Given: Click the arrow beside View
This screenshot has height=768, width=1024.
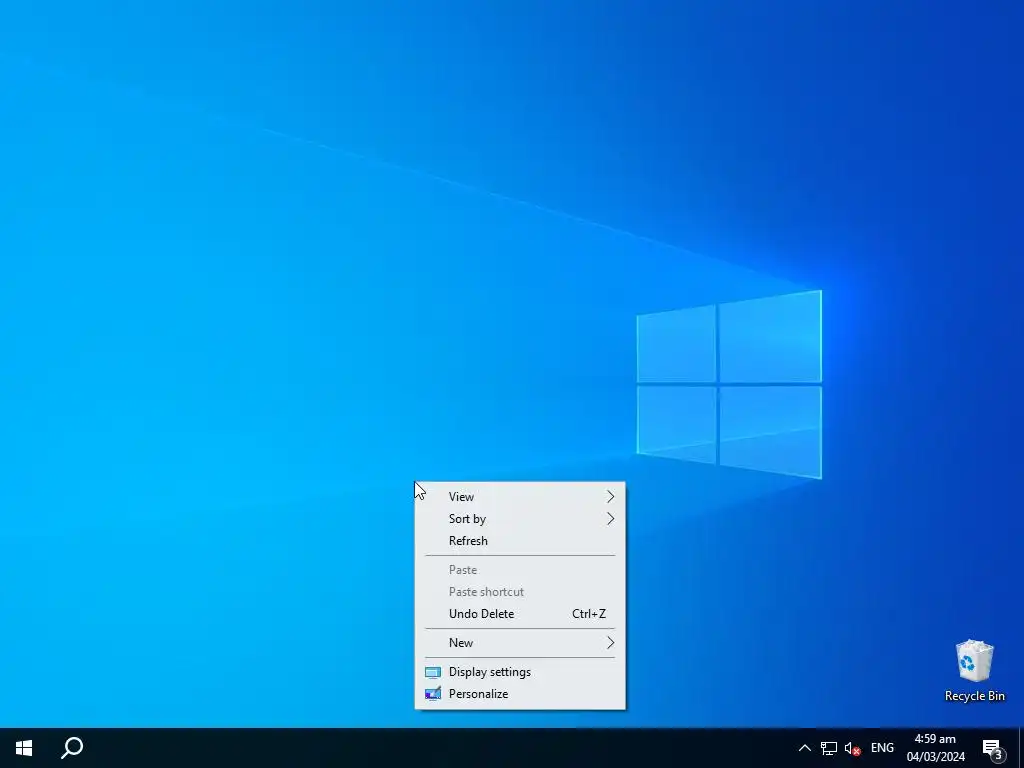Looking at the screenshot, I should click(x=610, y=497).
